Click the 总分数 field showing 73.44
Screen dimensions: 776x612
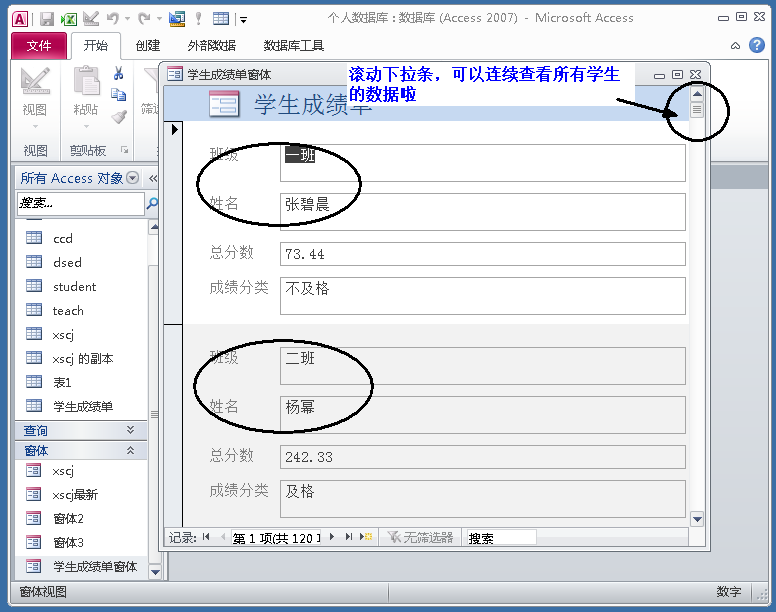(x=483, y=254)
